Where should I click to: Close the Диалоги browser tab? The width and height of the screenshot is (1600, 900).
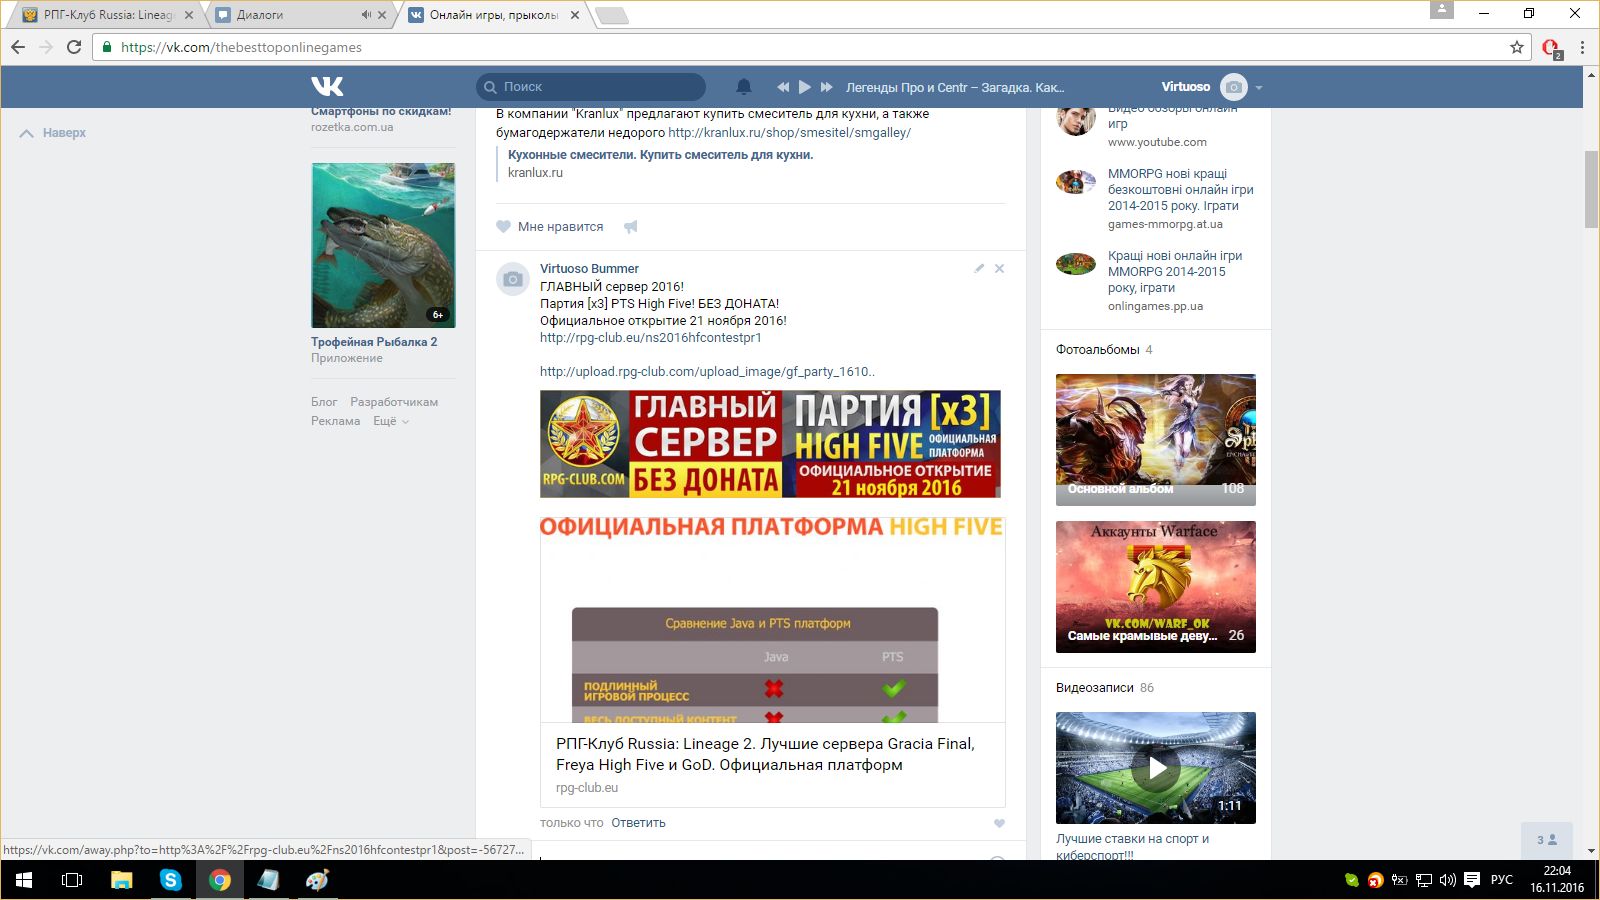click(382, 15)
